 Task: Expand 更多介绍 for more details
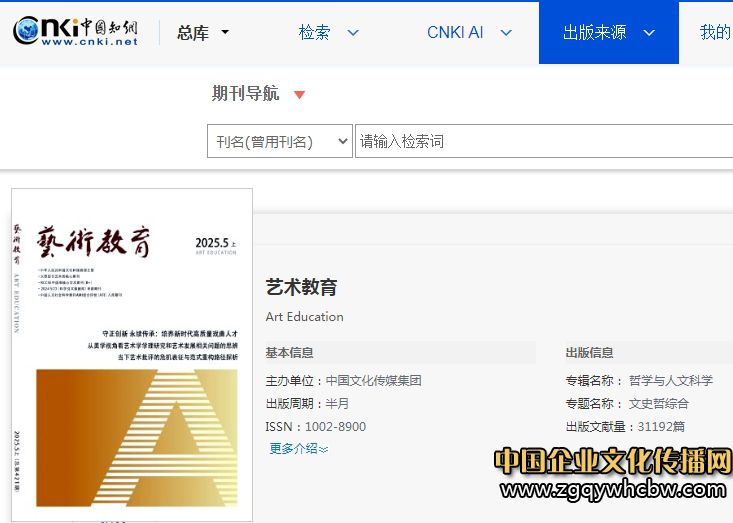298,449
